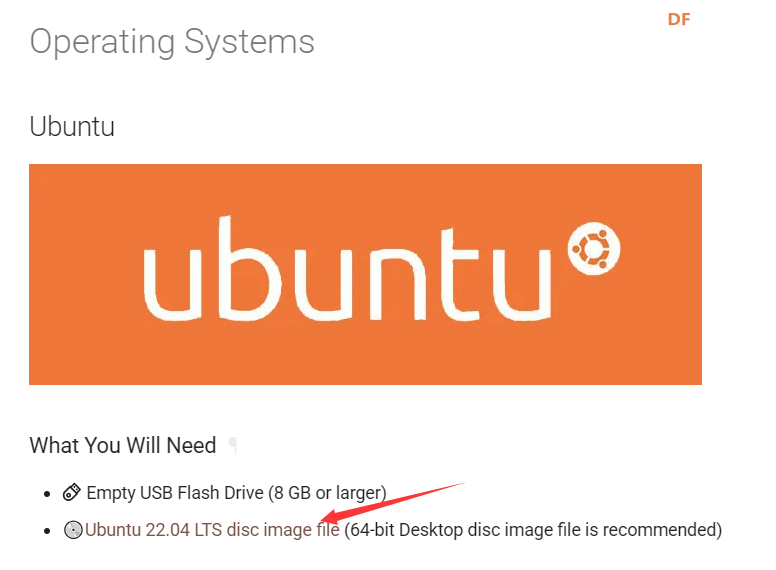The image size is (776, 570).
Task: Open the Ubuntu 22.04 LTS disc image file link
Action: pyautogui.click(x=212, y=529)
